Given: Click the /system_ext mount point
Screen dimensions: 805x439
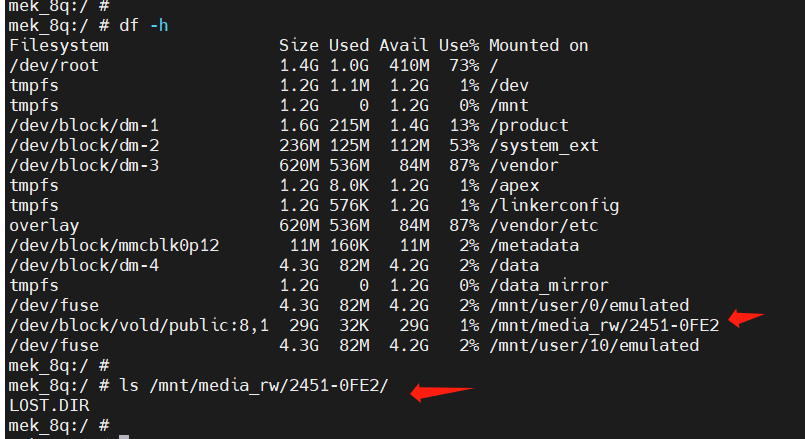Looking at the screenshot, I should click(543, 146).
